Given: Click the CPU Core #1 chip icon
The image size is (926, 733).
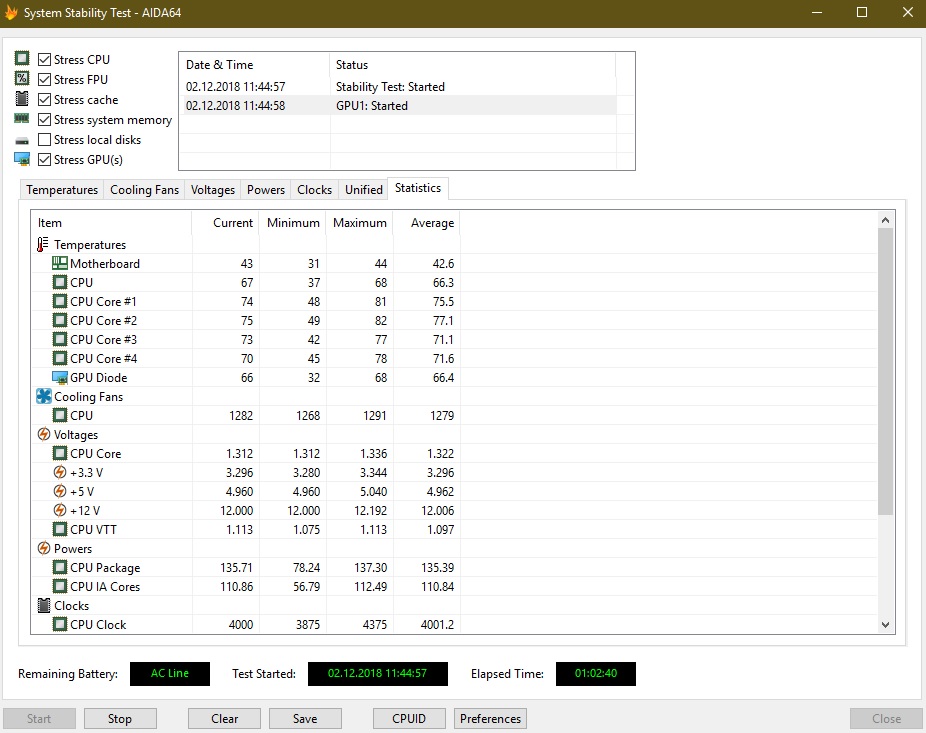Looking at the screenshot, I should (x=60, y=301).
